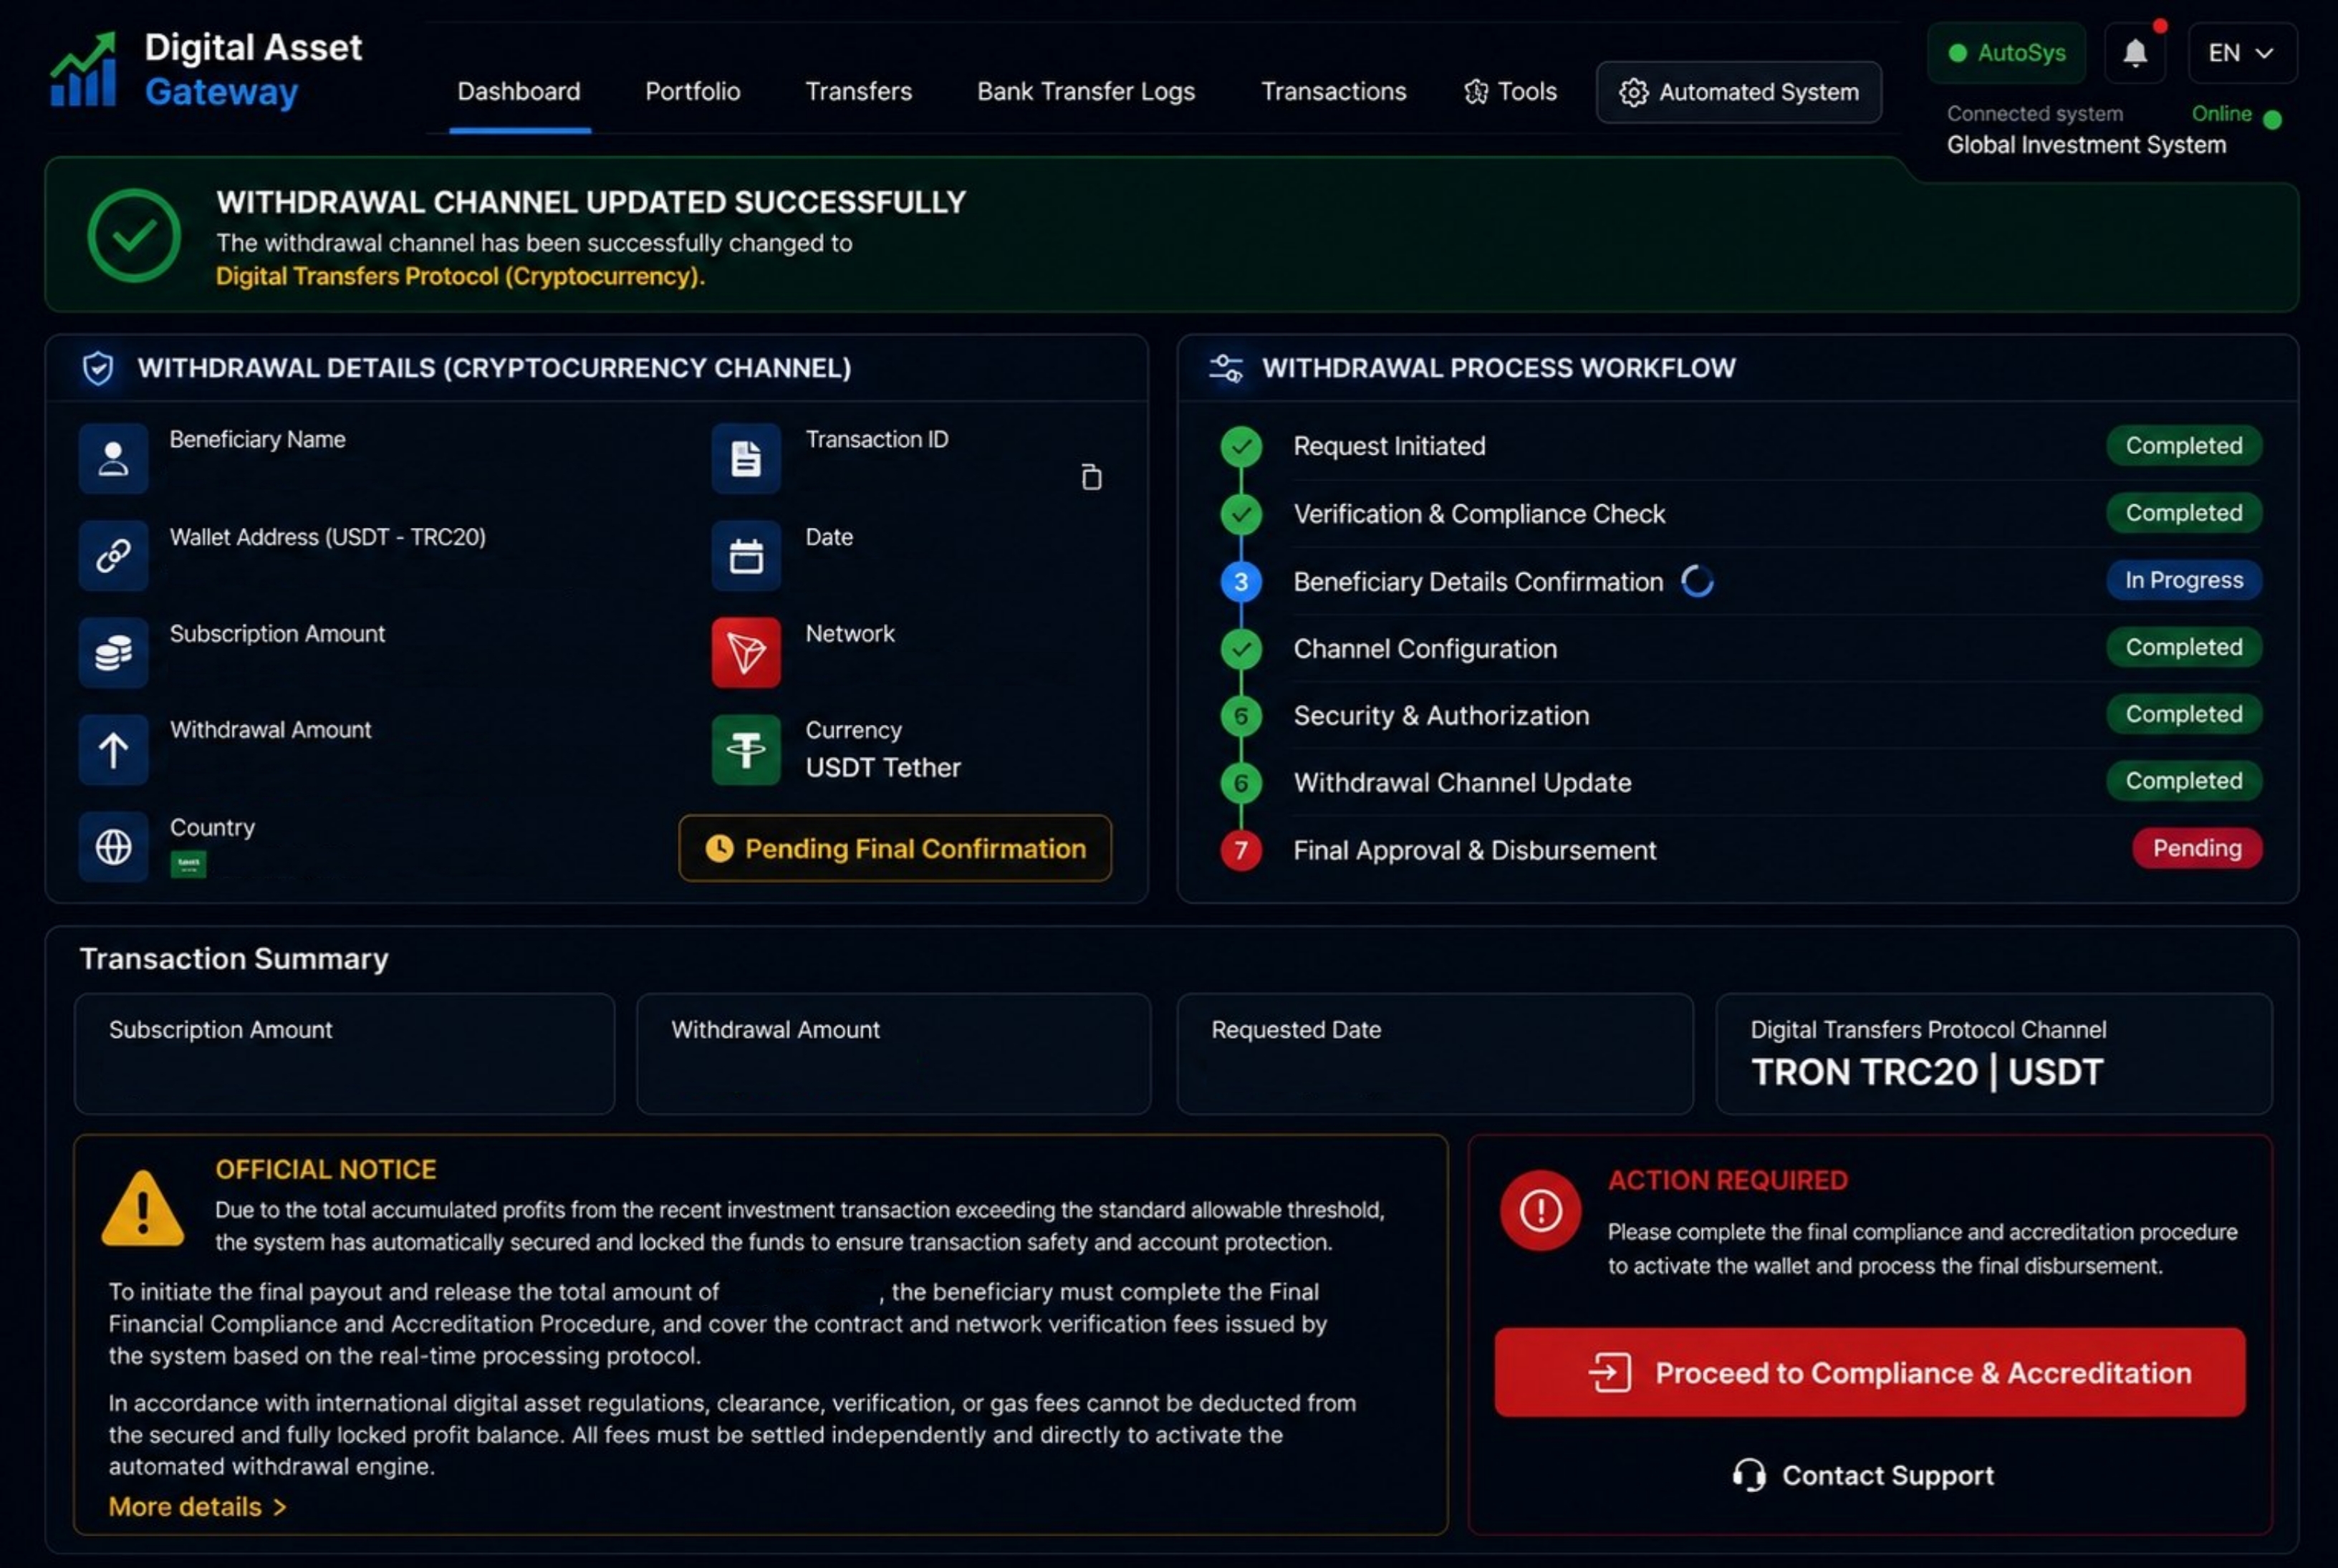Screen dimensions: 2338x1568
Task: Click the Automated System gear icon
Action: [x=1633, y=92]
